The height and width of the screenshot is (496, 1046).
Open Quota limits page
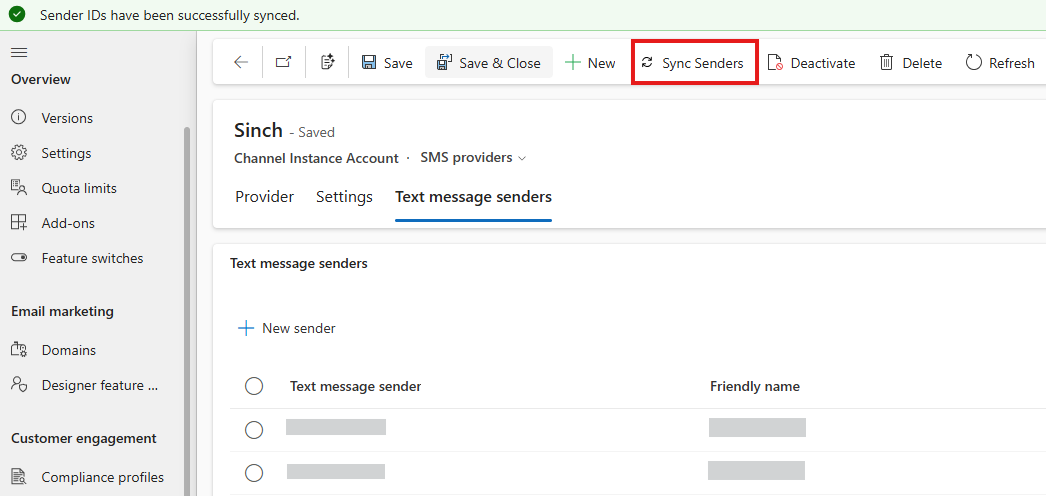pos(79,188)
